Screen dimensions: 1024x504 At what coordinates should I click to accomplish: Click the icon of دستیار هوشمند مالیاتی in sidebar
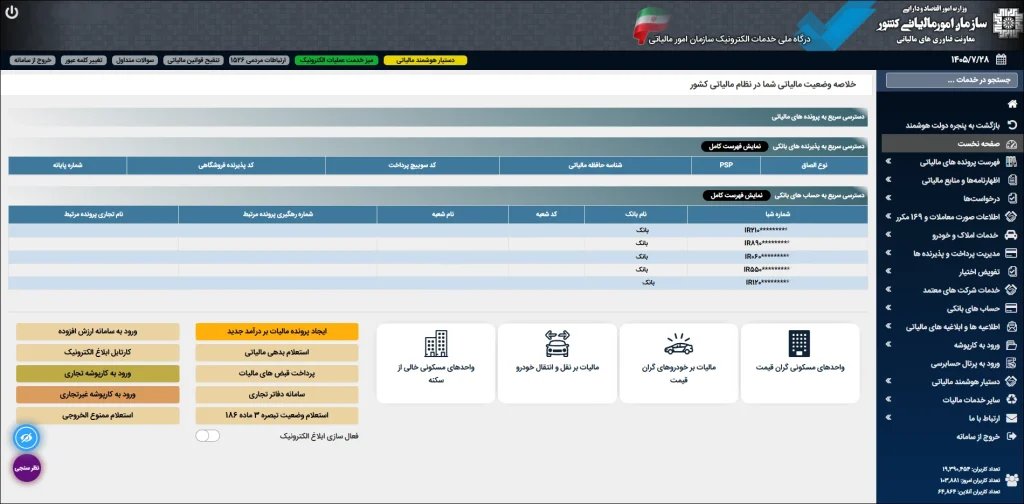(1012, 381)
